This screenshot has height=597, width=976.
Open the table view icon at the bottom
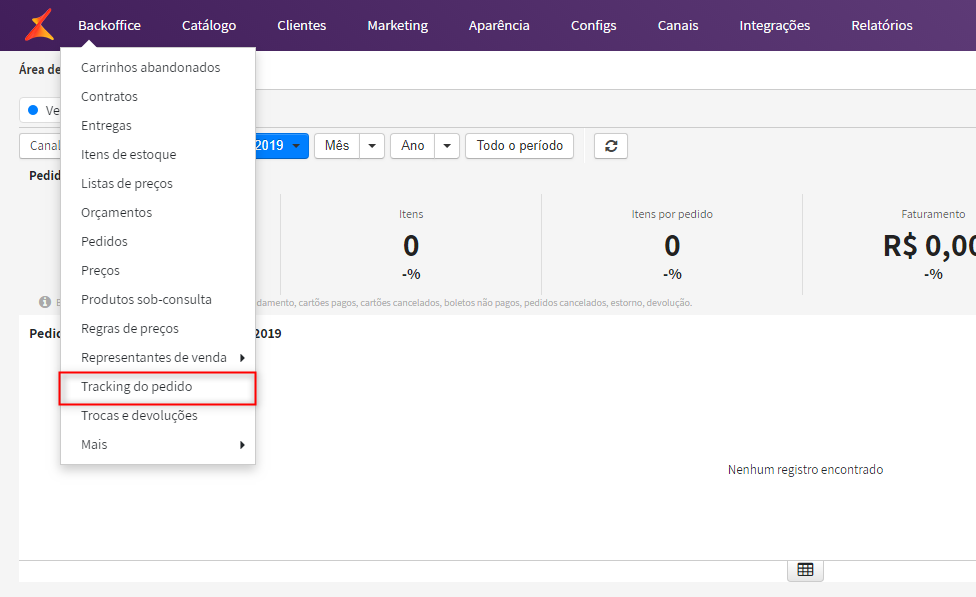pyautogui.click(x=805, y=570)
